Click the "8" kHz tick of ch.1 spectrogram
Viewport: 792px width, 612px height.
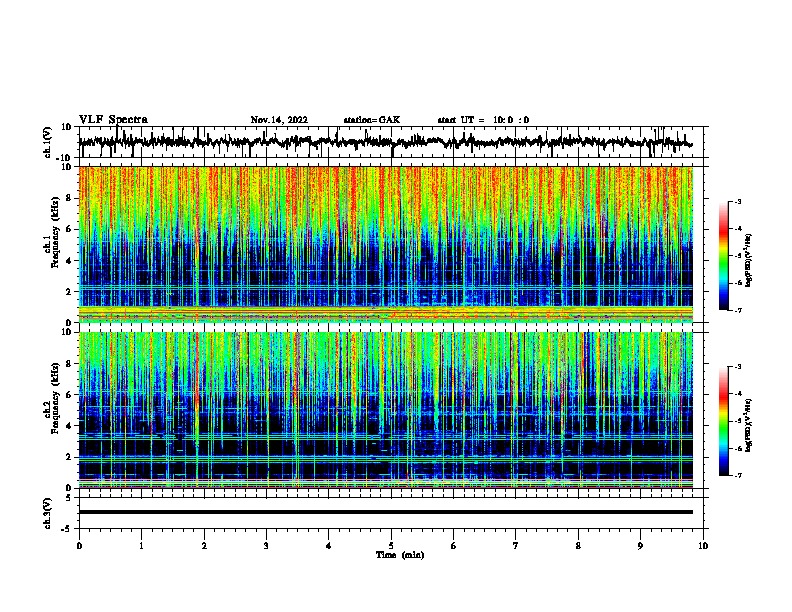(70, 198)
